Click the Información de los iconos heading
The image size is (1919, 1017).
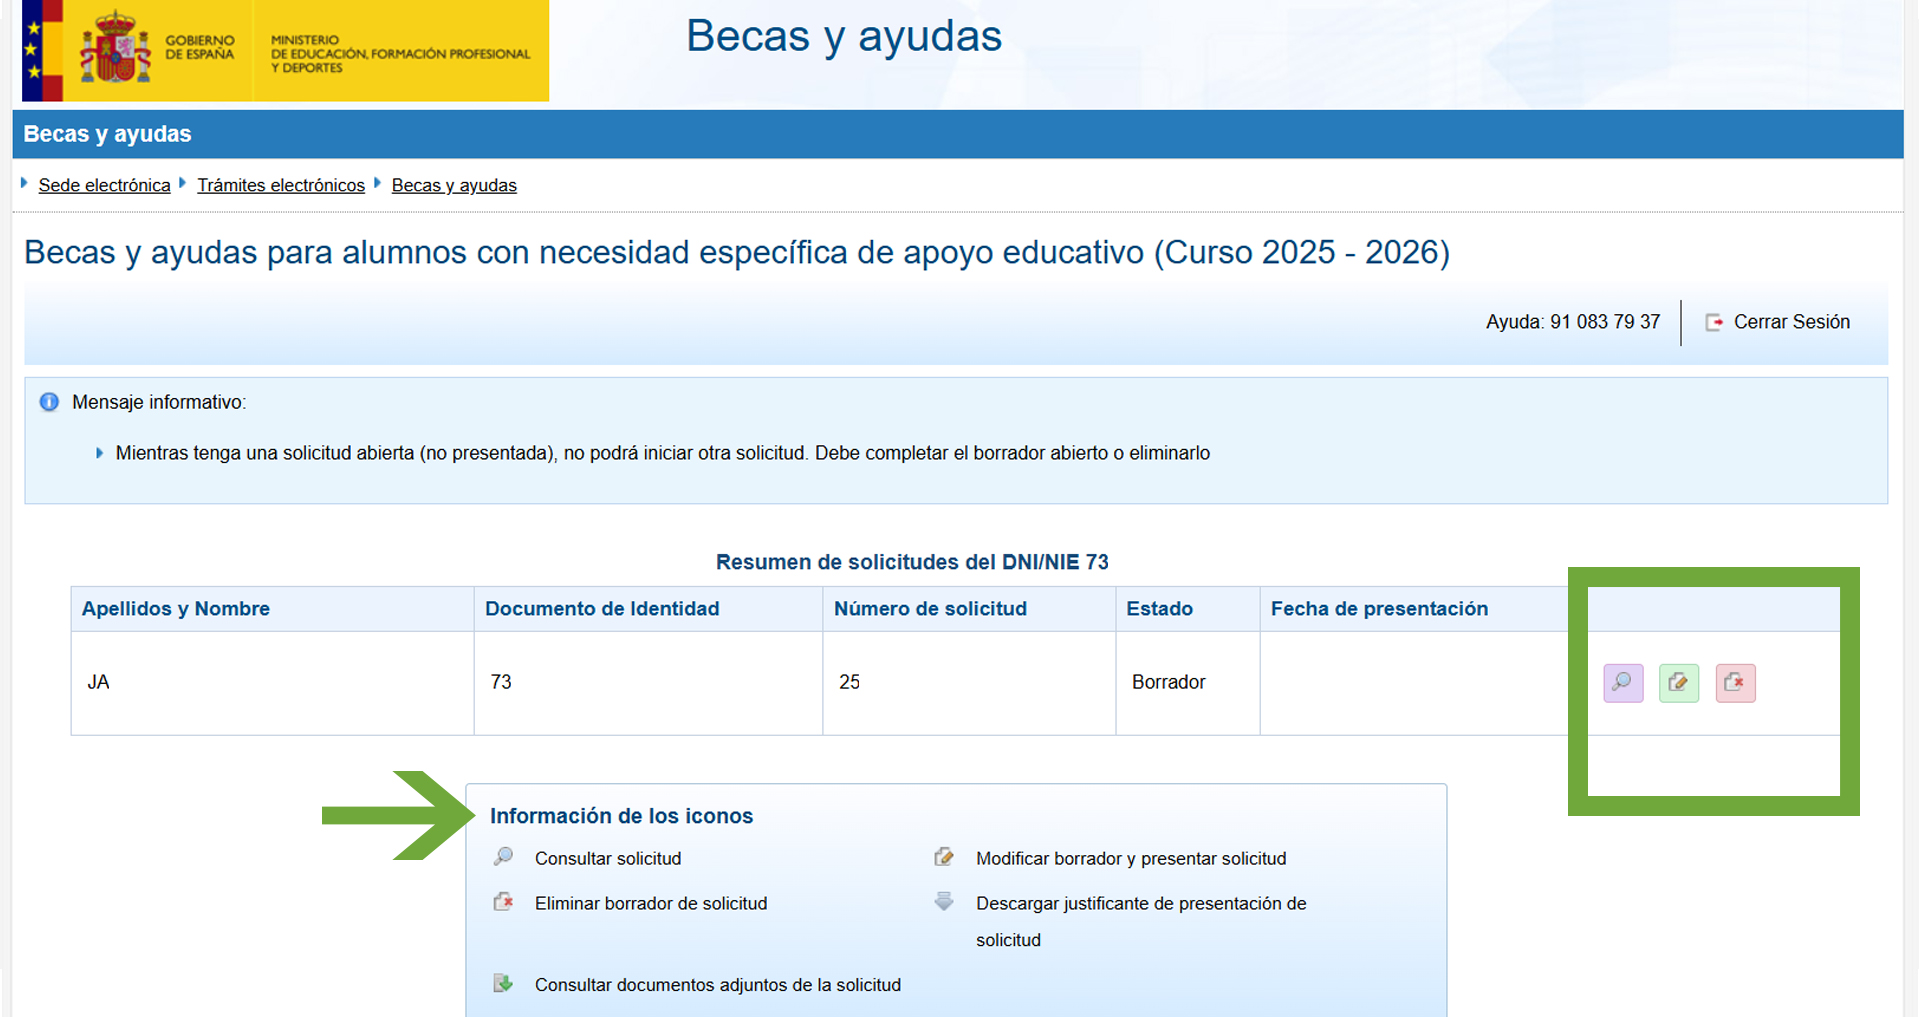click(621, 816)
